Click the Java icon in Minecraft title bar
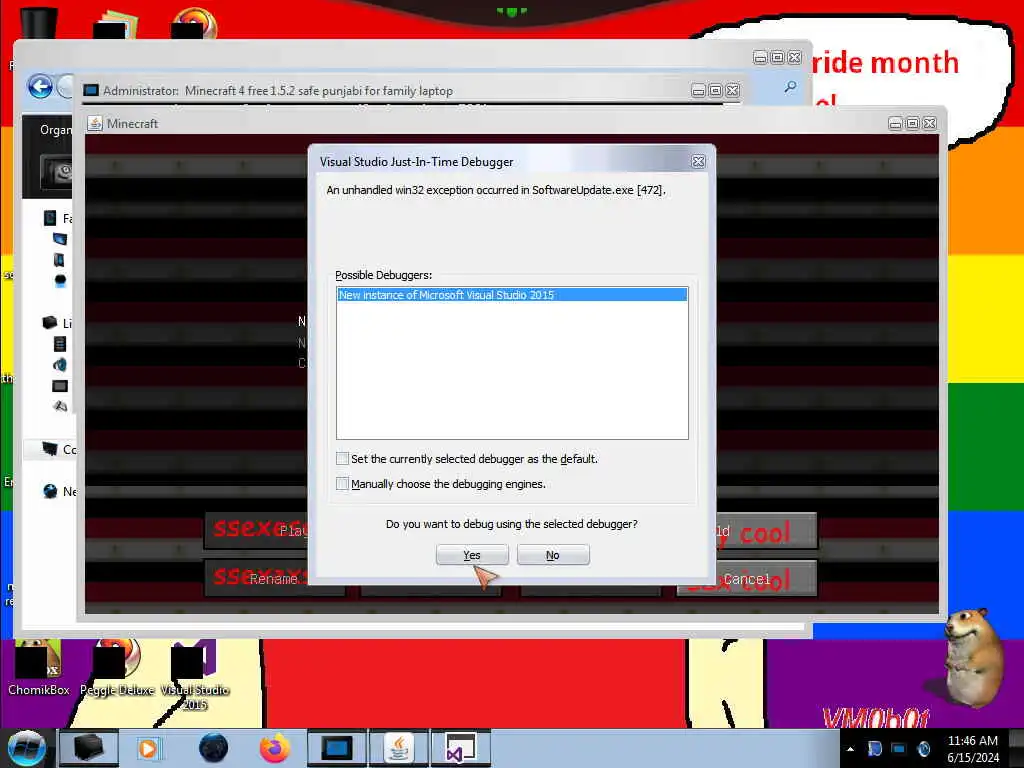 [95, 123]
